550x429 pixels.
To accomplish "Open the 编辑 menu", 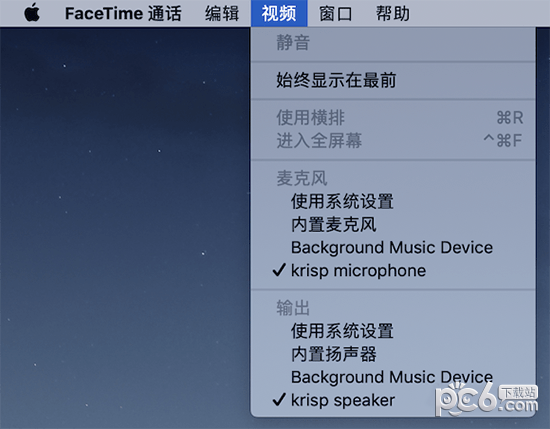I will (x=222, y=13).
